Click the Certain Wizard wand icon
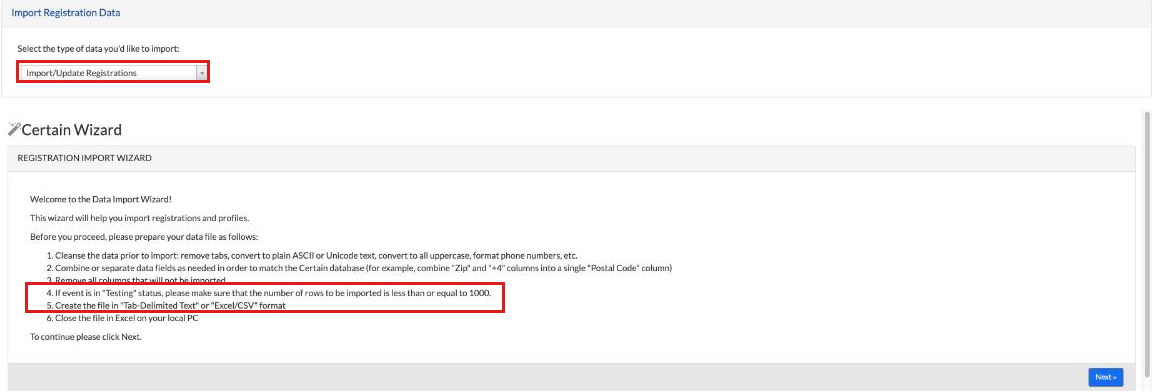This screenshot has width=1152, height=392. click(x=14, y=130)
